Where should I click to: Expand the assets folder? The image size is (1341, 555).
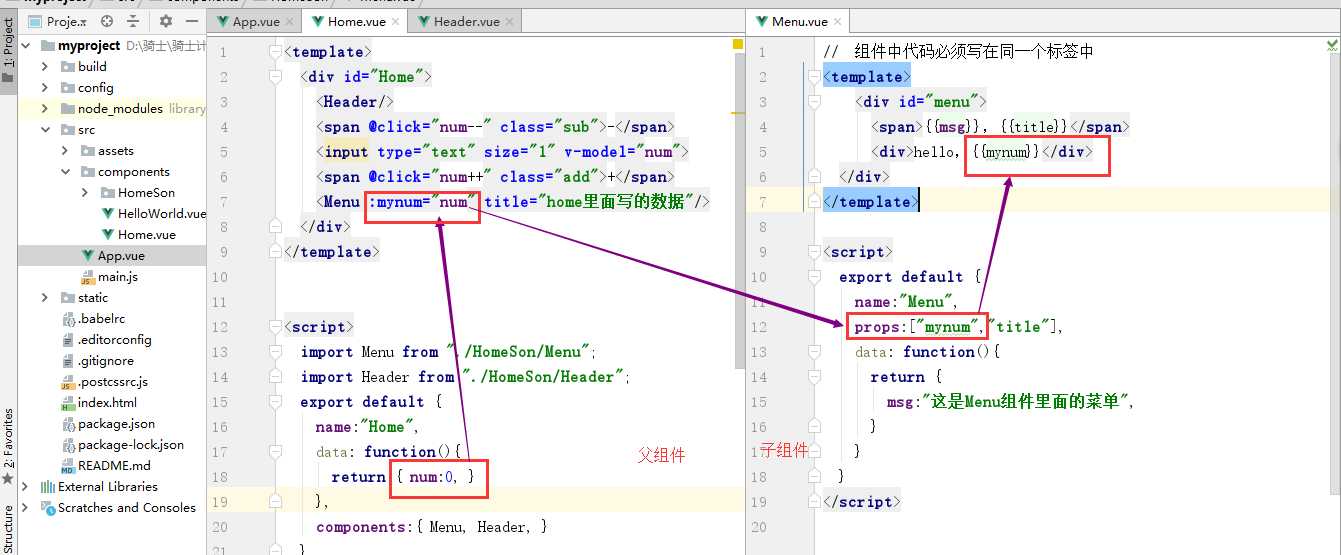(x=65, y=151)
